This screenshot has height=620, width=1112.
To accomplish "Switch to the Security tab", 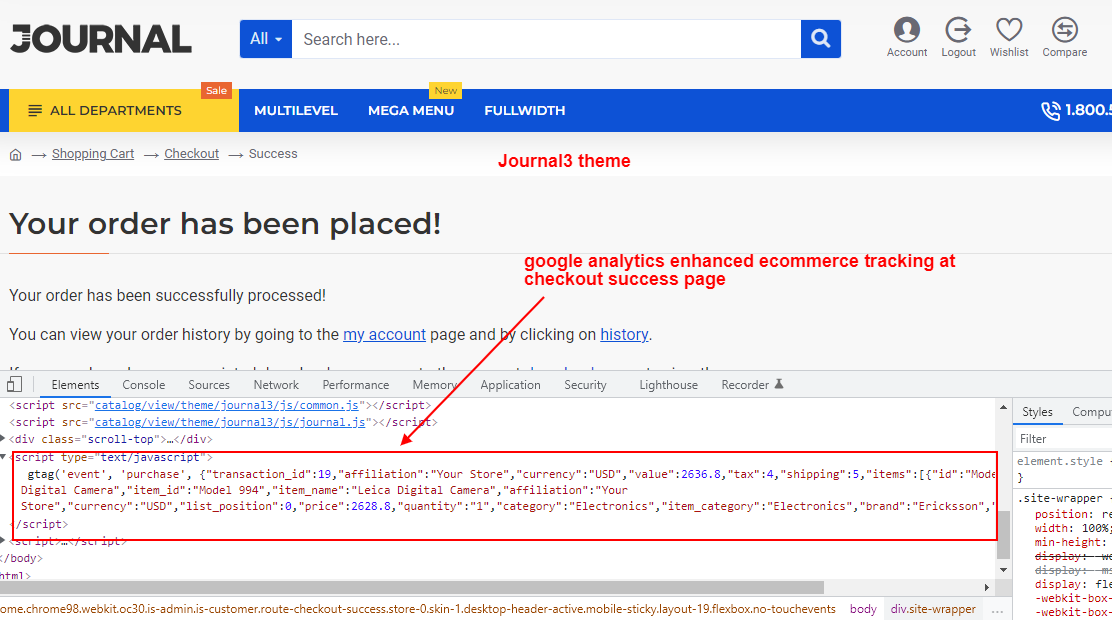I will tap(585, 384).
